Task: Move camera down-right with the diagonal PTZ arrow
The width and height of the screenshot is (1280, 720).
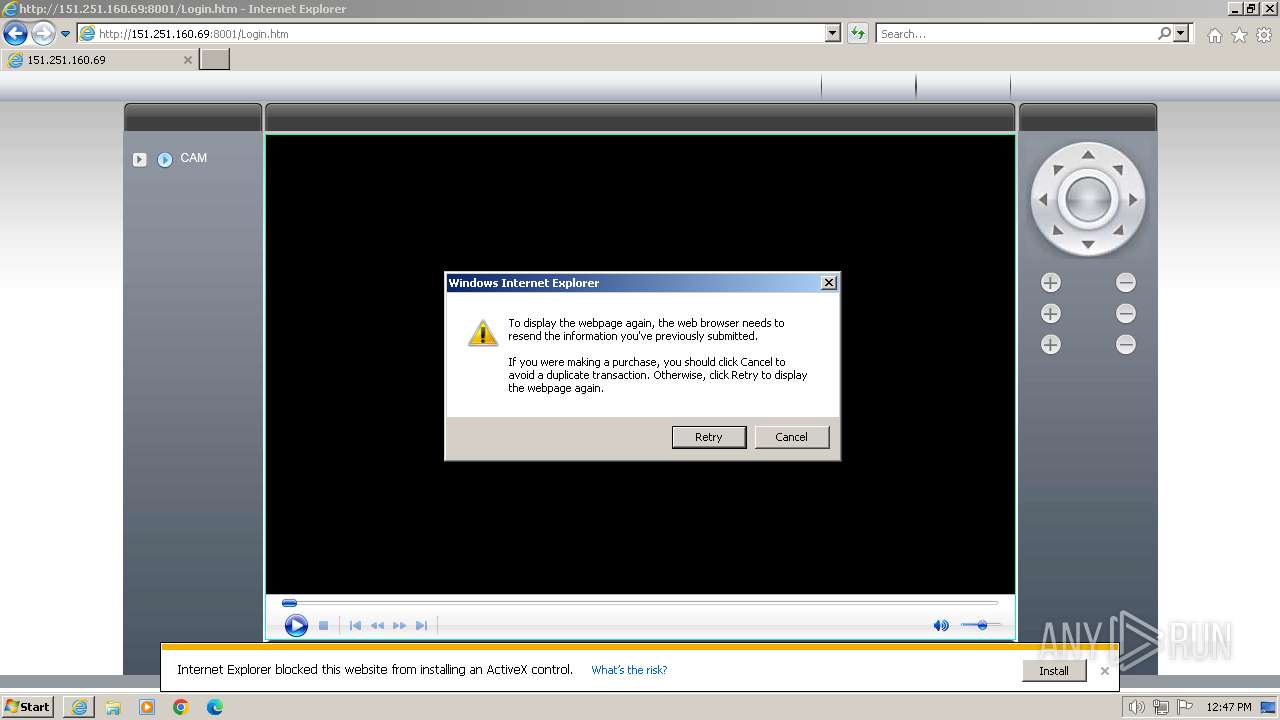Action: [1119, 231]
